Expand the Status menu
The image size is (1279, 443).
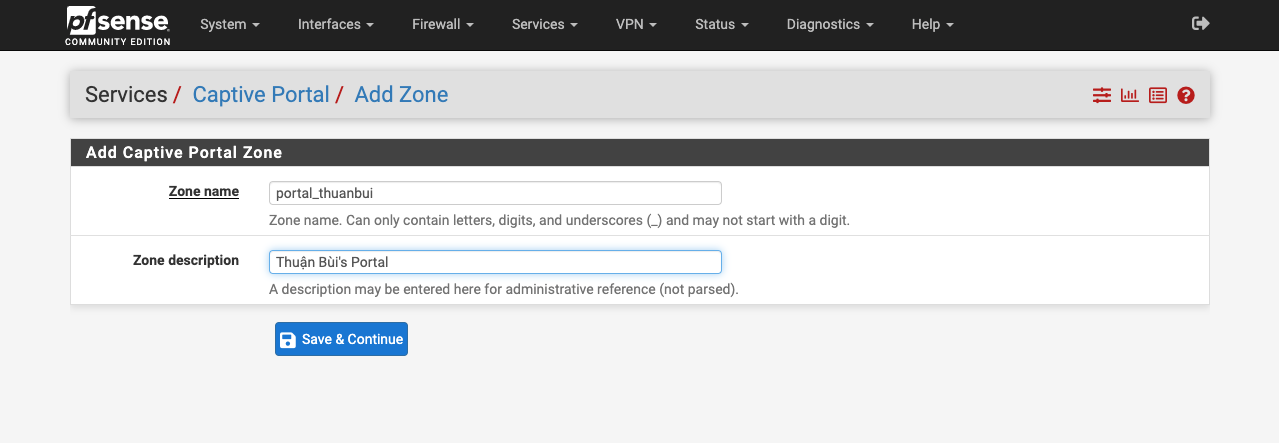(721, 24)
